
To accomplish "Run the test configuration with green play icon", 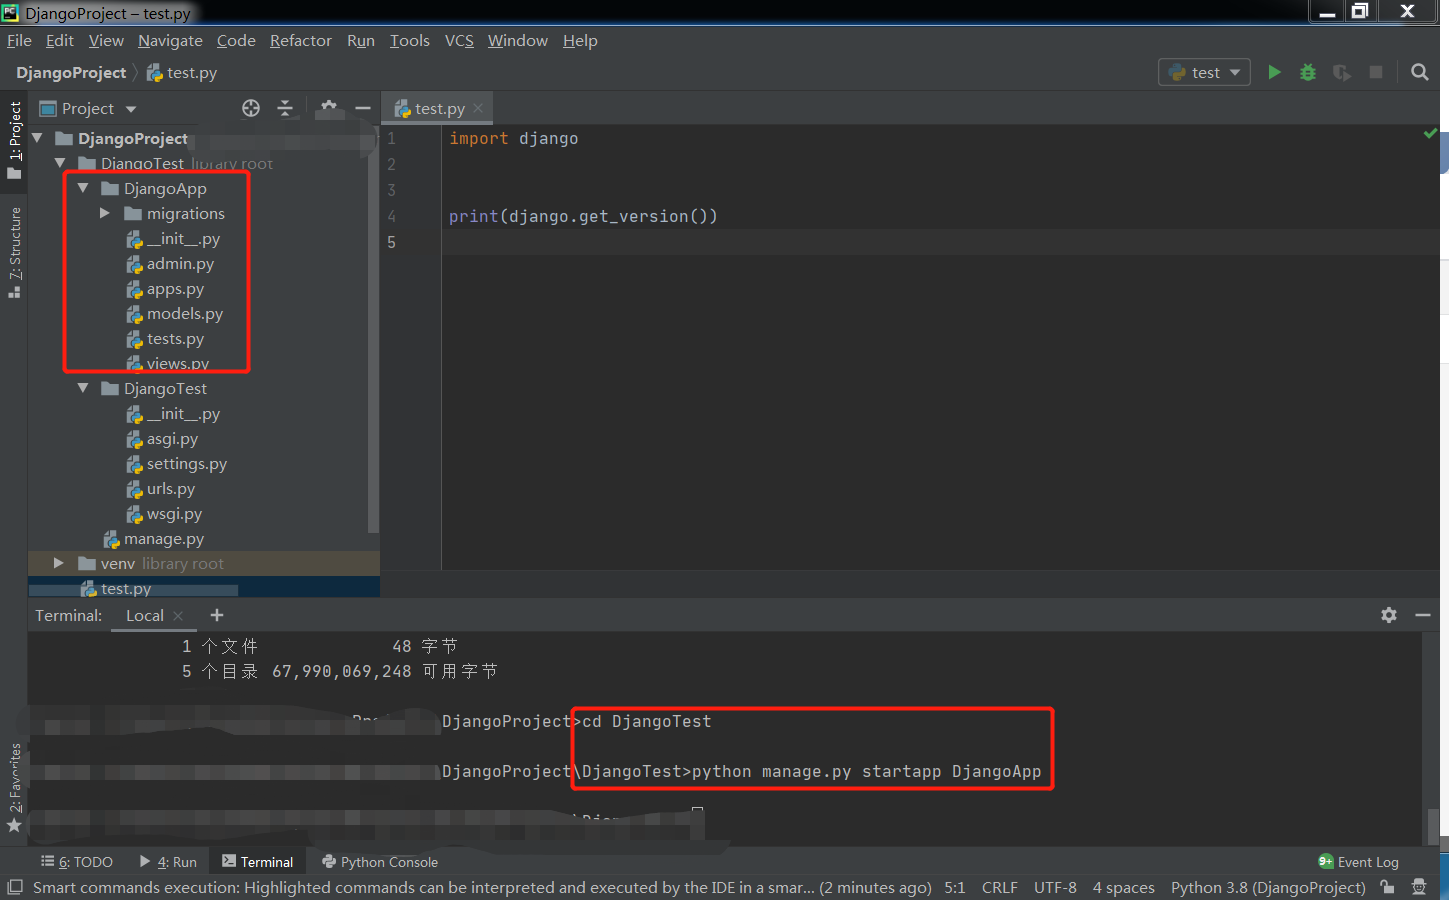I will [x=1274, y=72].
